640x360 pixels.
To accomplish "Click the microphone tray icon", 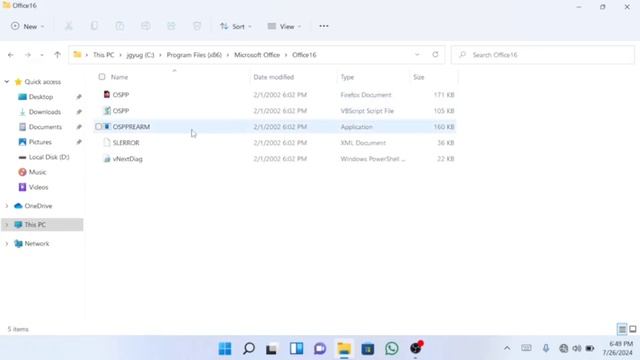I will tap(546, 348).
